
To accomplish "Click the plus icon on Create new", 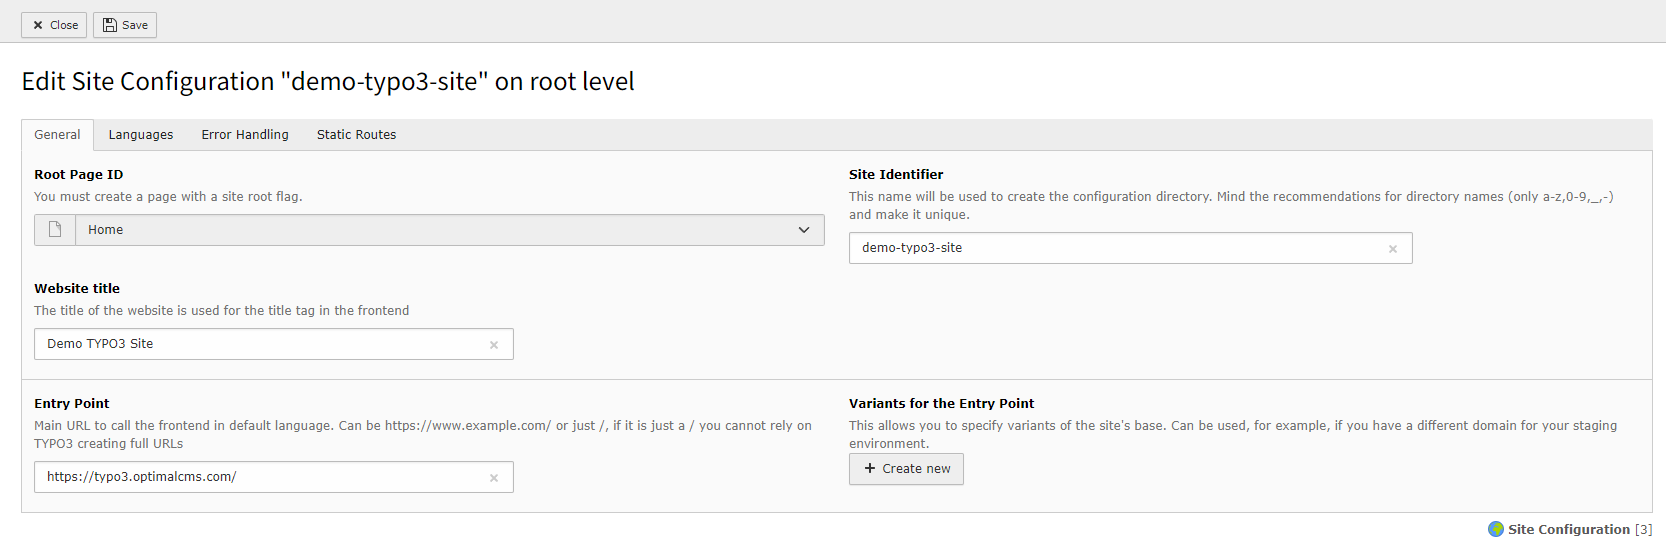I will 870,468.
